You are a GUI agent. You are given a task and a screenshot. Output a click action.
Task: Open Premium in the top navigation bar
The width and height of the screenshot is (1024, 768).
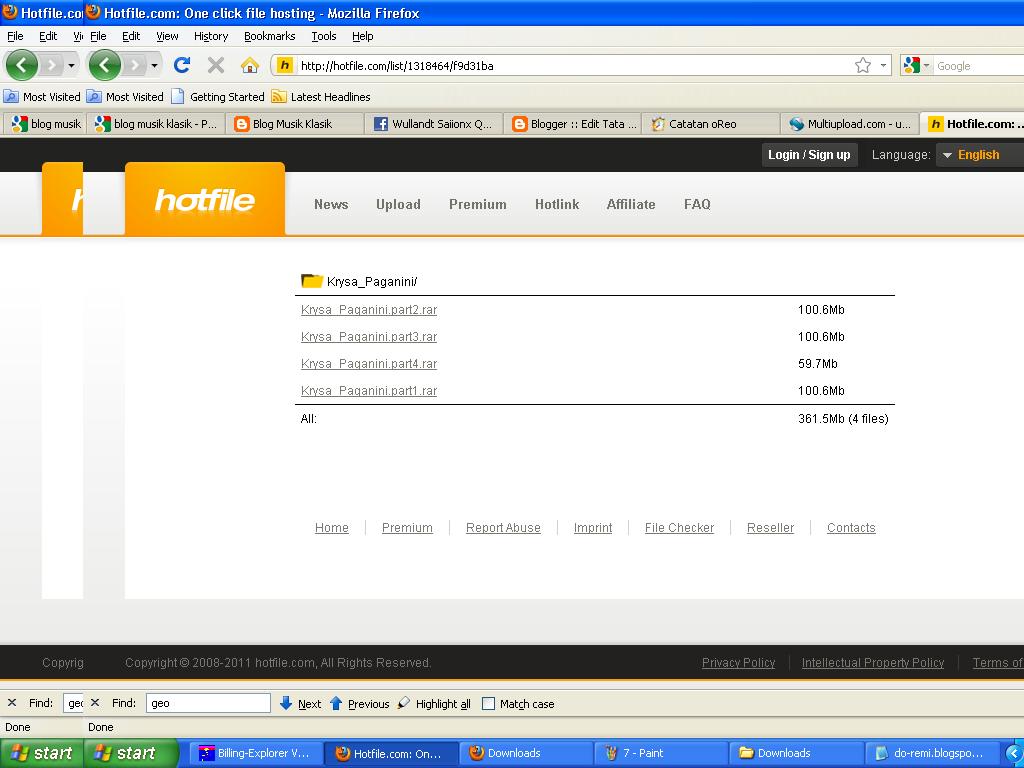(x=478, y=204)
